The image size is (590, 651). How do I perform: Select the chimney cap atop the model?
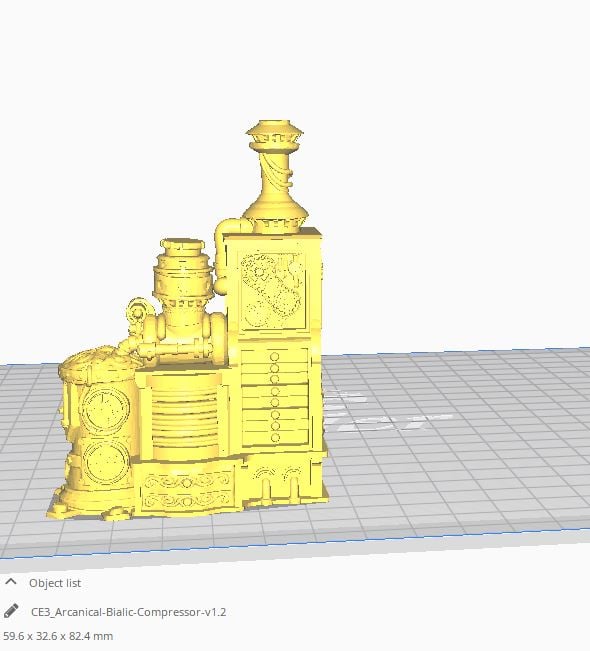pyautogui.click(x=275, y=133)
